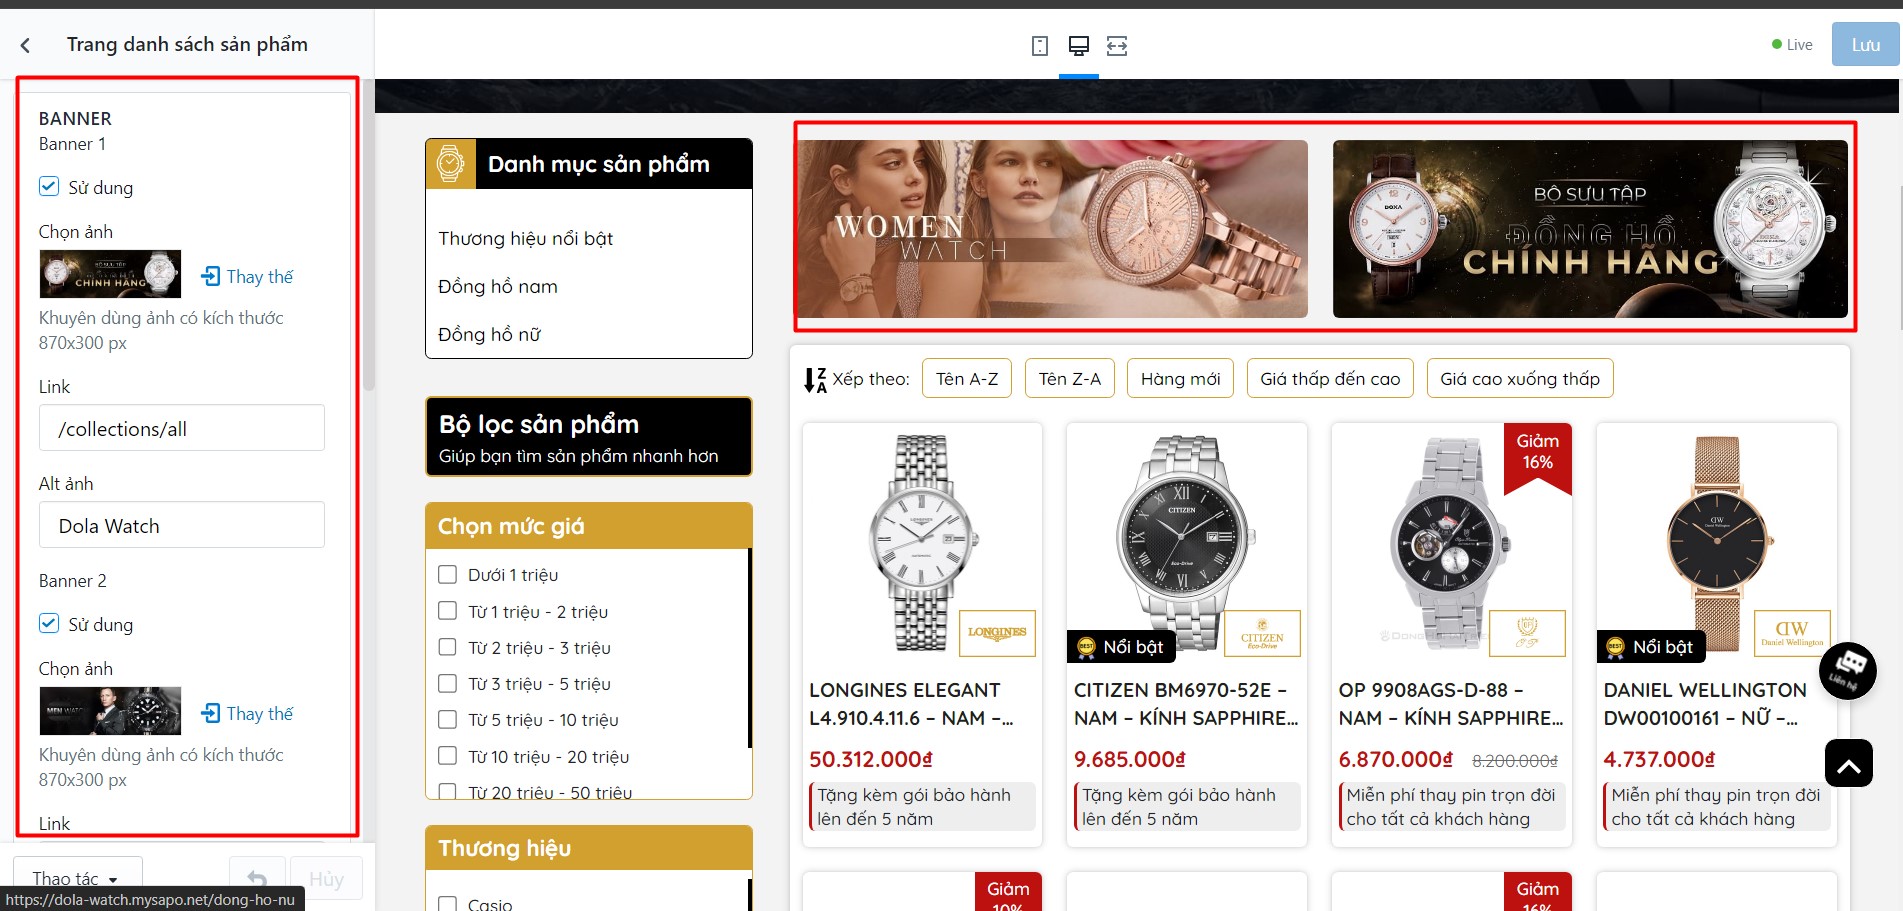Viewport: 1903px width, 911px height.
Task: Check the Casio brand filter
Action: pos(447,904)
